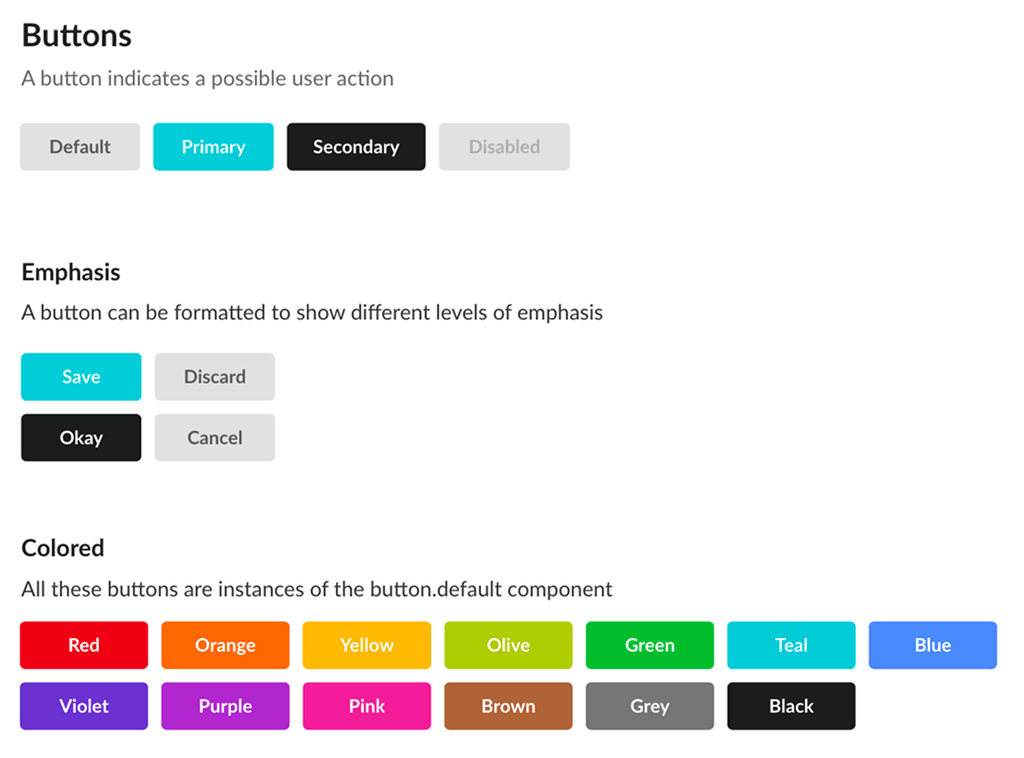Image resolution: width=1024 pixels, height=758 pixels.
Task: Click the Violet colored button
Action: pos(84,706)
